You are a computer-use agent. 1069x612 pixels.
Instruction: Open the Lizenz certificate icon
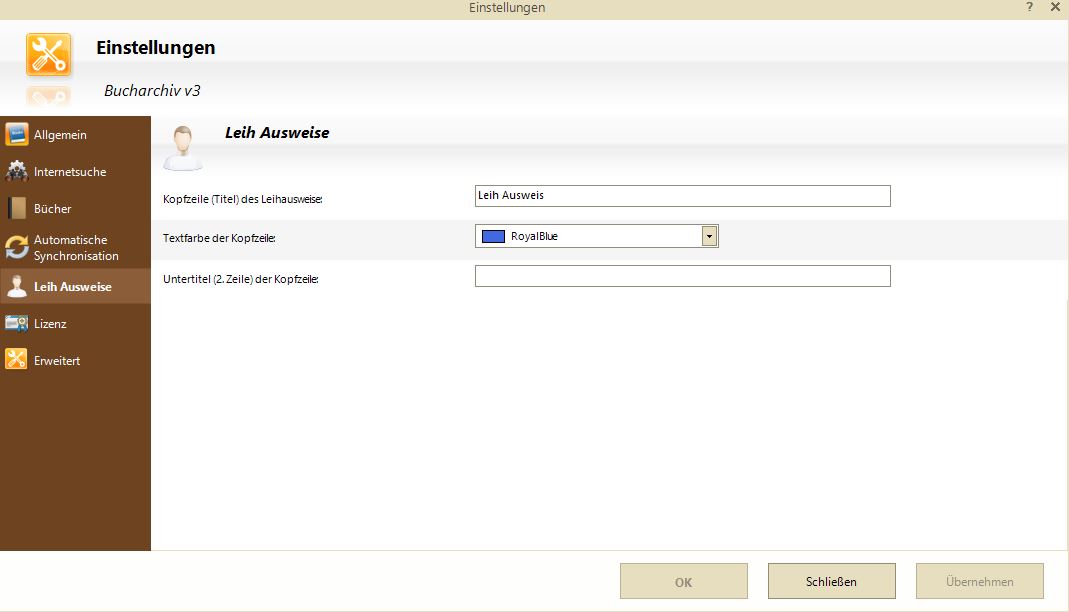(16, 323)
